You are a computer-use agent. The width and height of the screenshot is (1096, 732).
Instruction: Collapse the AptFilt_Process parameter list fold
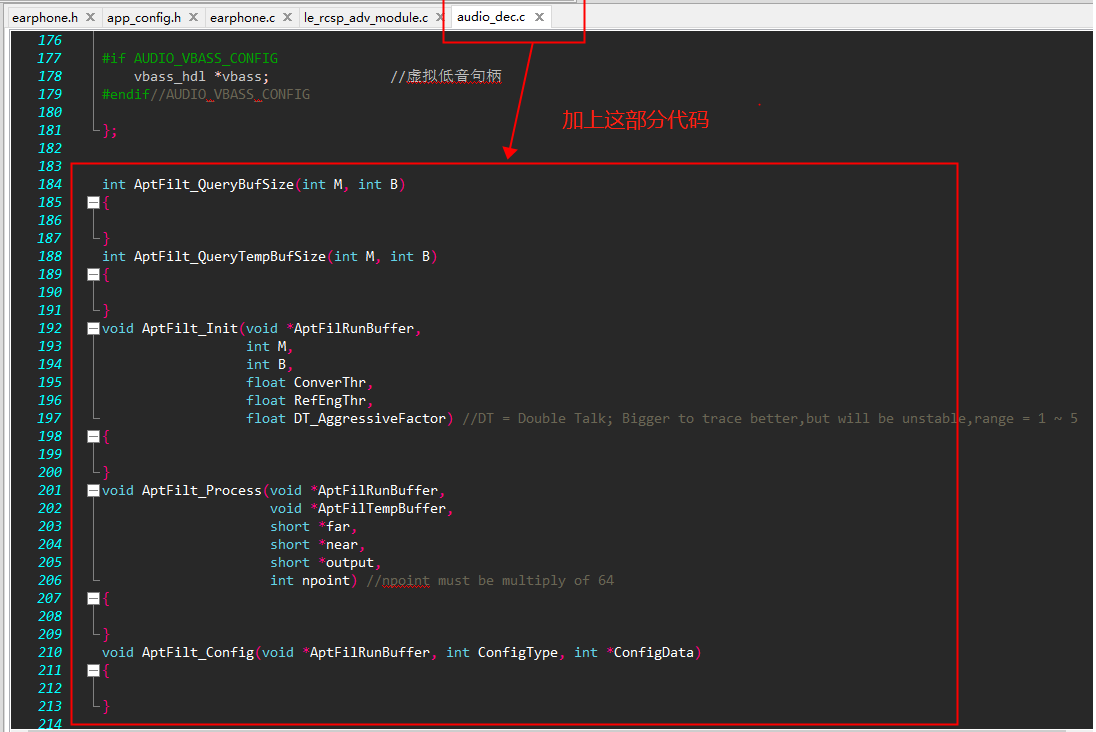pyautogui.click(x=93, y=491)
